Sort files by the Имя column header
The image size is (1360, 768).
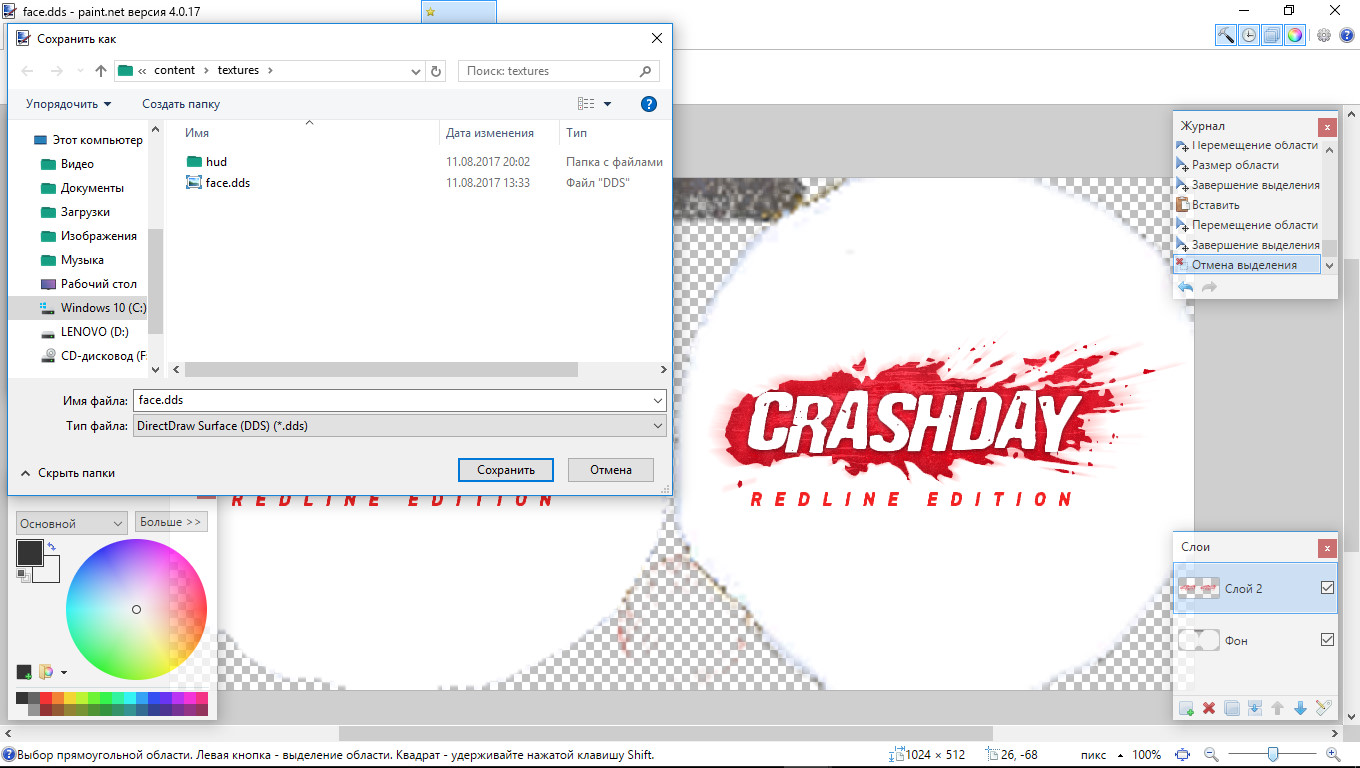(197, 133)
